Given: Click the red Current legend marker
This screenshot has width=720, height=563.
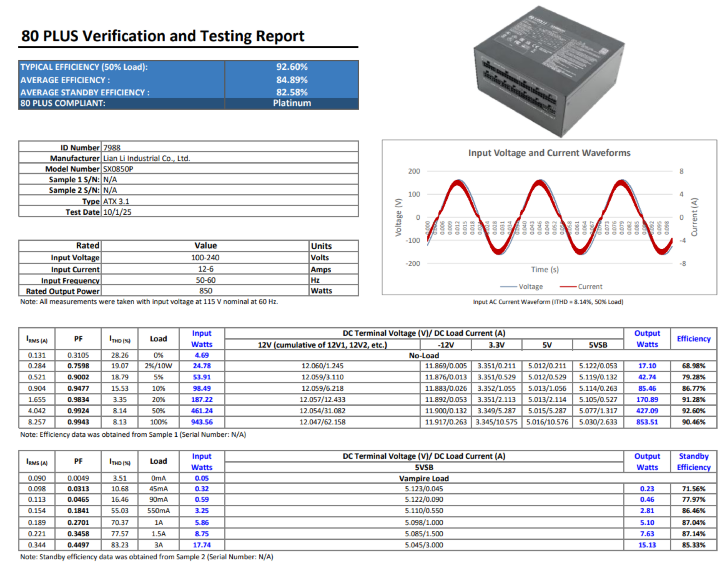Looking at the screenshot, I should (x=568, y=287).
